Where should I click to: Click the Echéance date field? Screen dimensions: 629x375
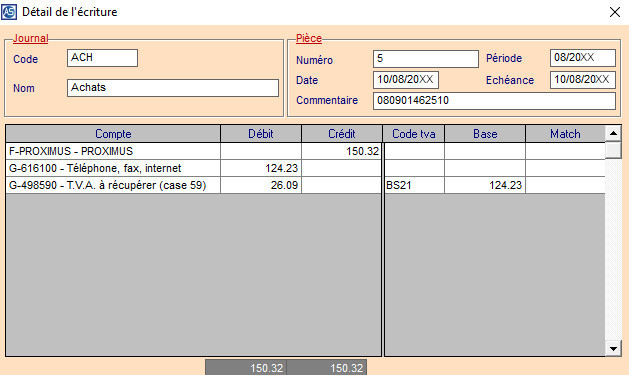(x=582, y=80)
